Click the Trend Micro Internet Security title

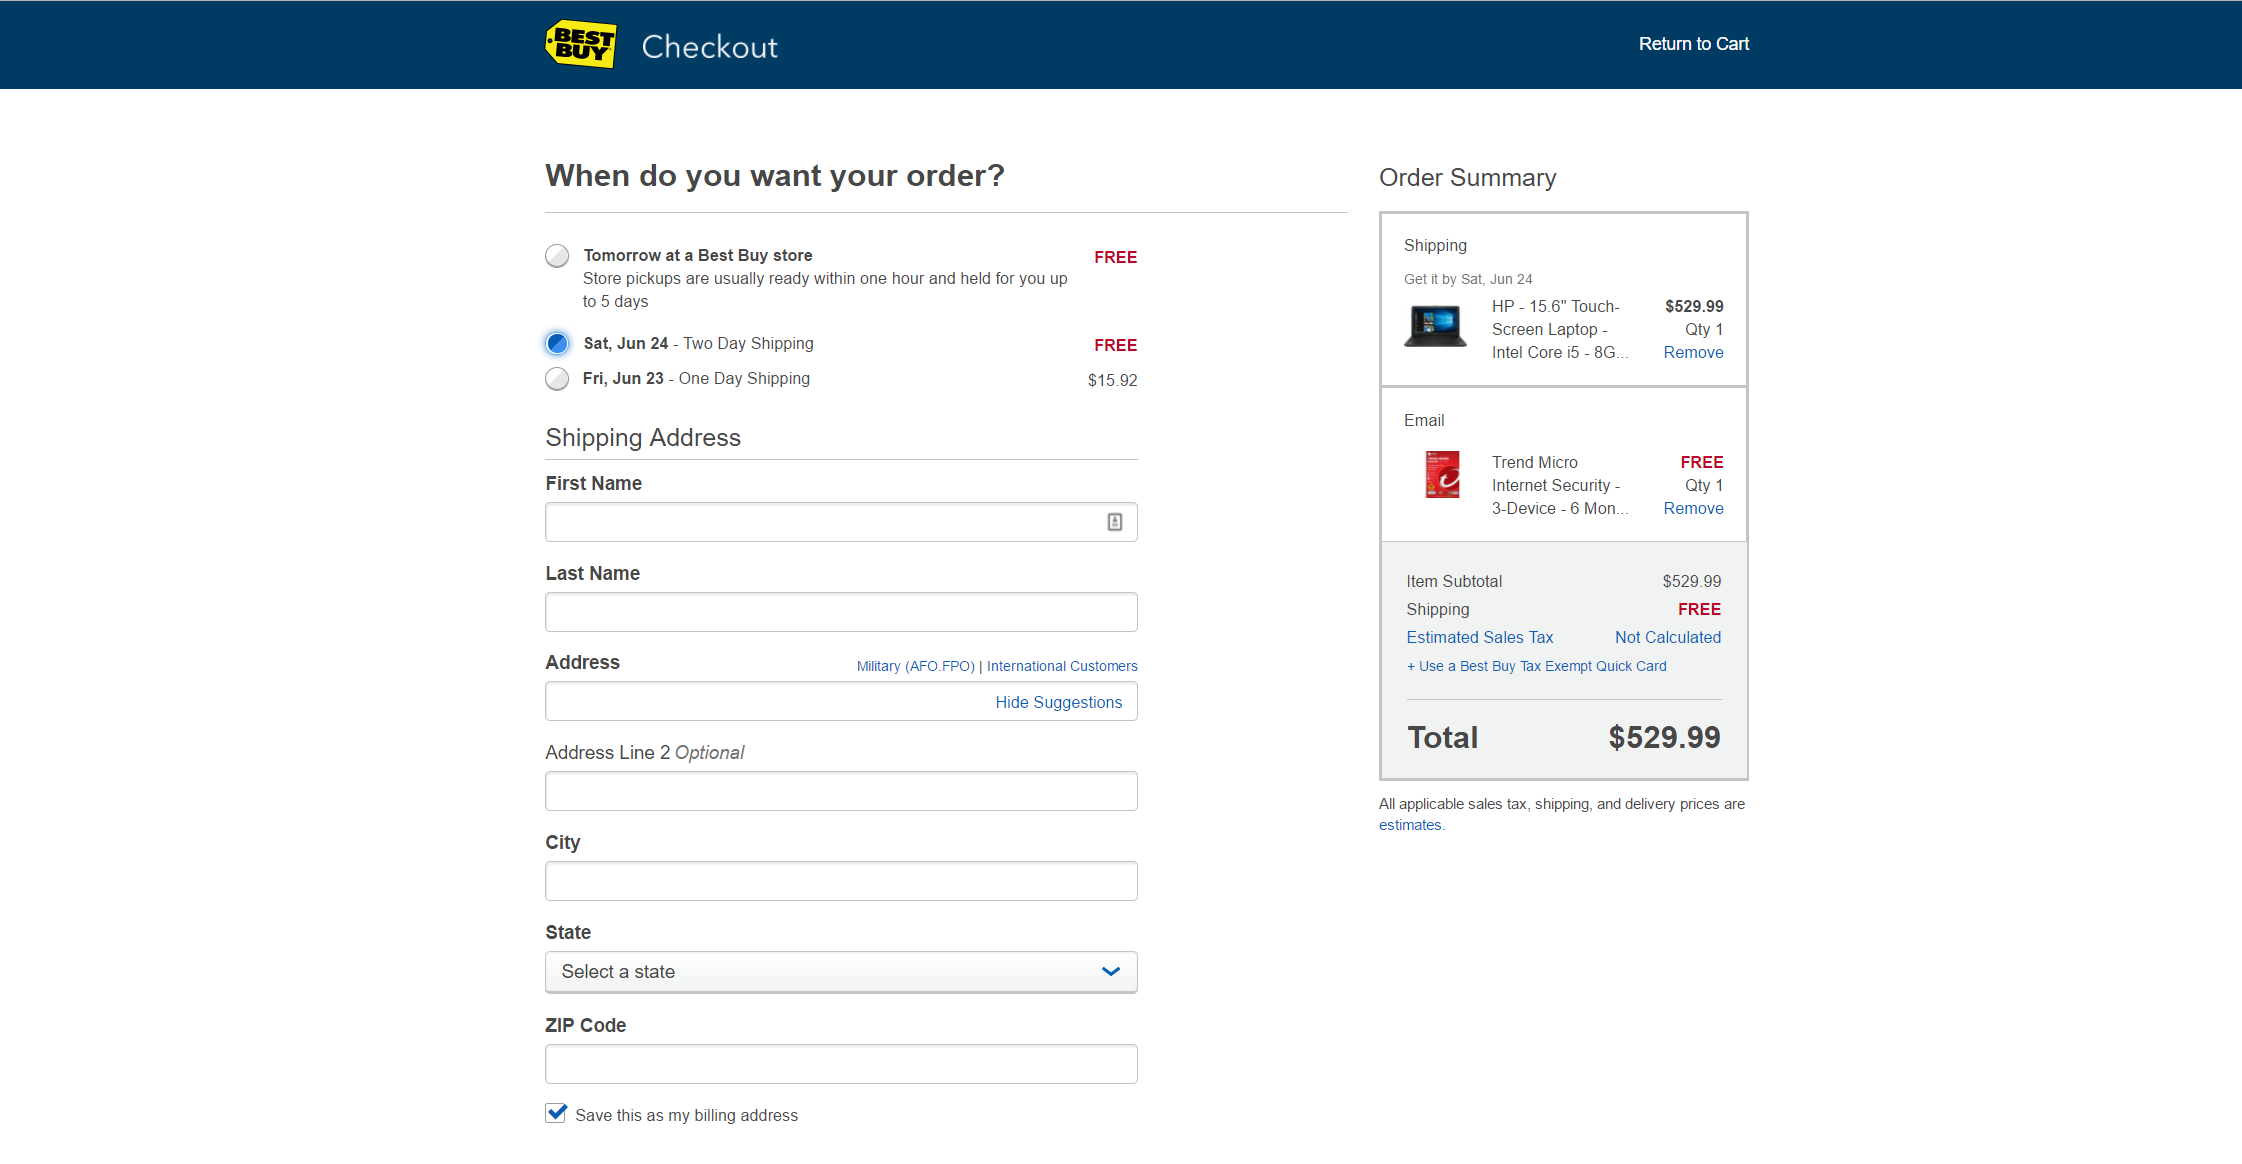coord(1560,485)
